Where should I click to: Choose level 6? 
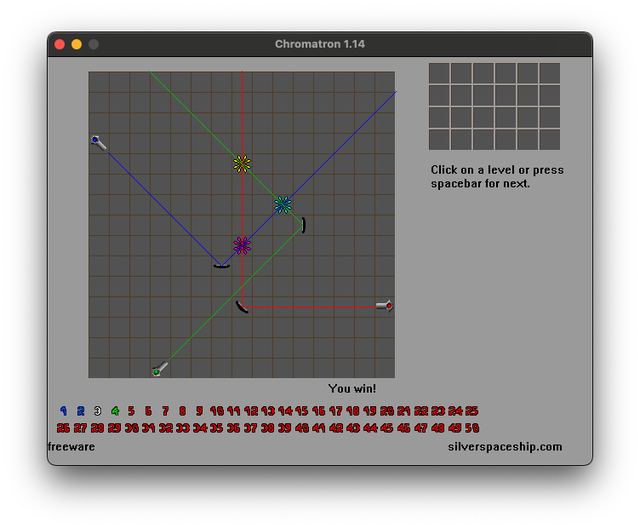pos(148,410)
